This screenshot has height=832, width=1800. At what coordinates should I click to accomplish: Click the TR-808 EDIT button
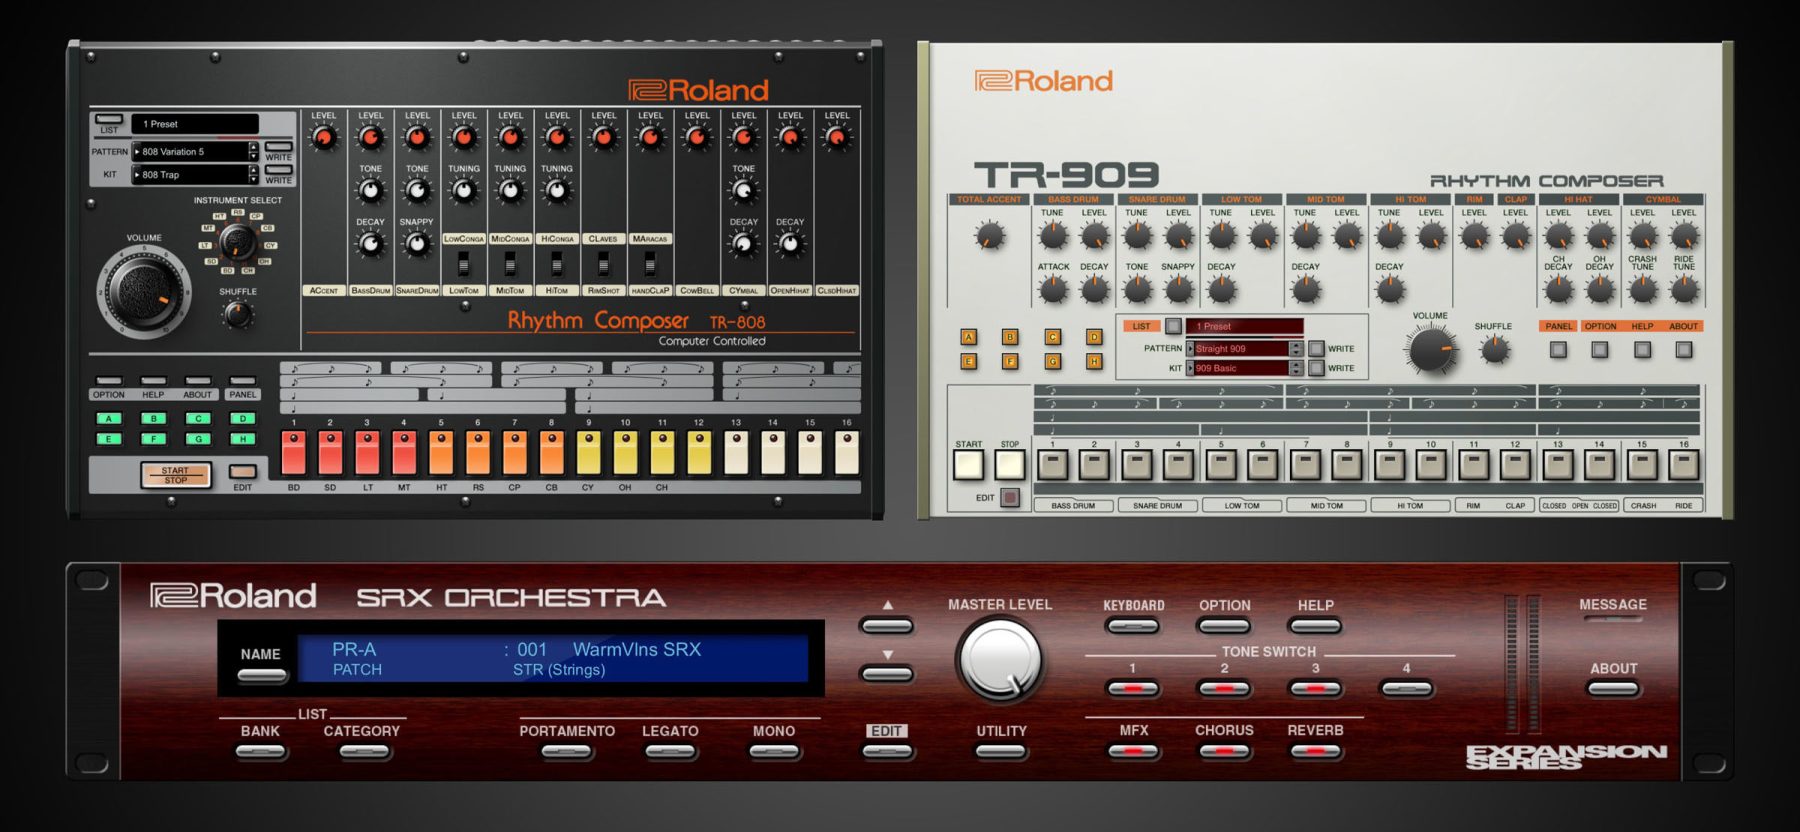[243, 471]
